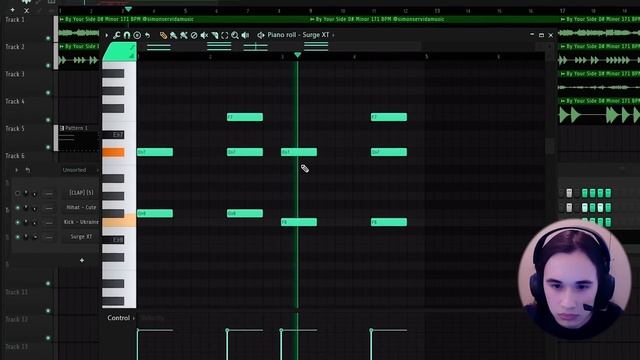Click the orange highlighted D#7 piano key
This screenshot has height=360, width=640.
[113, 153]
